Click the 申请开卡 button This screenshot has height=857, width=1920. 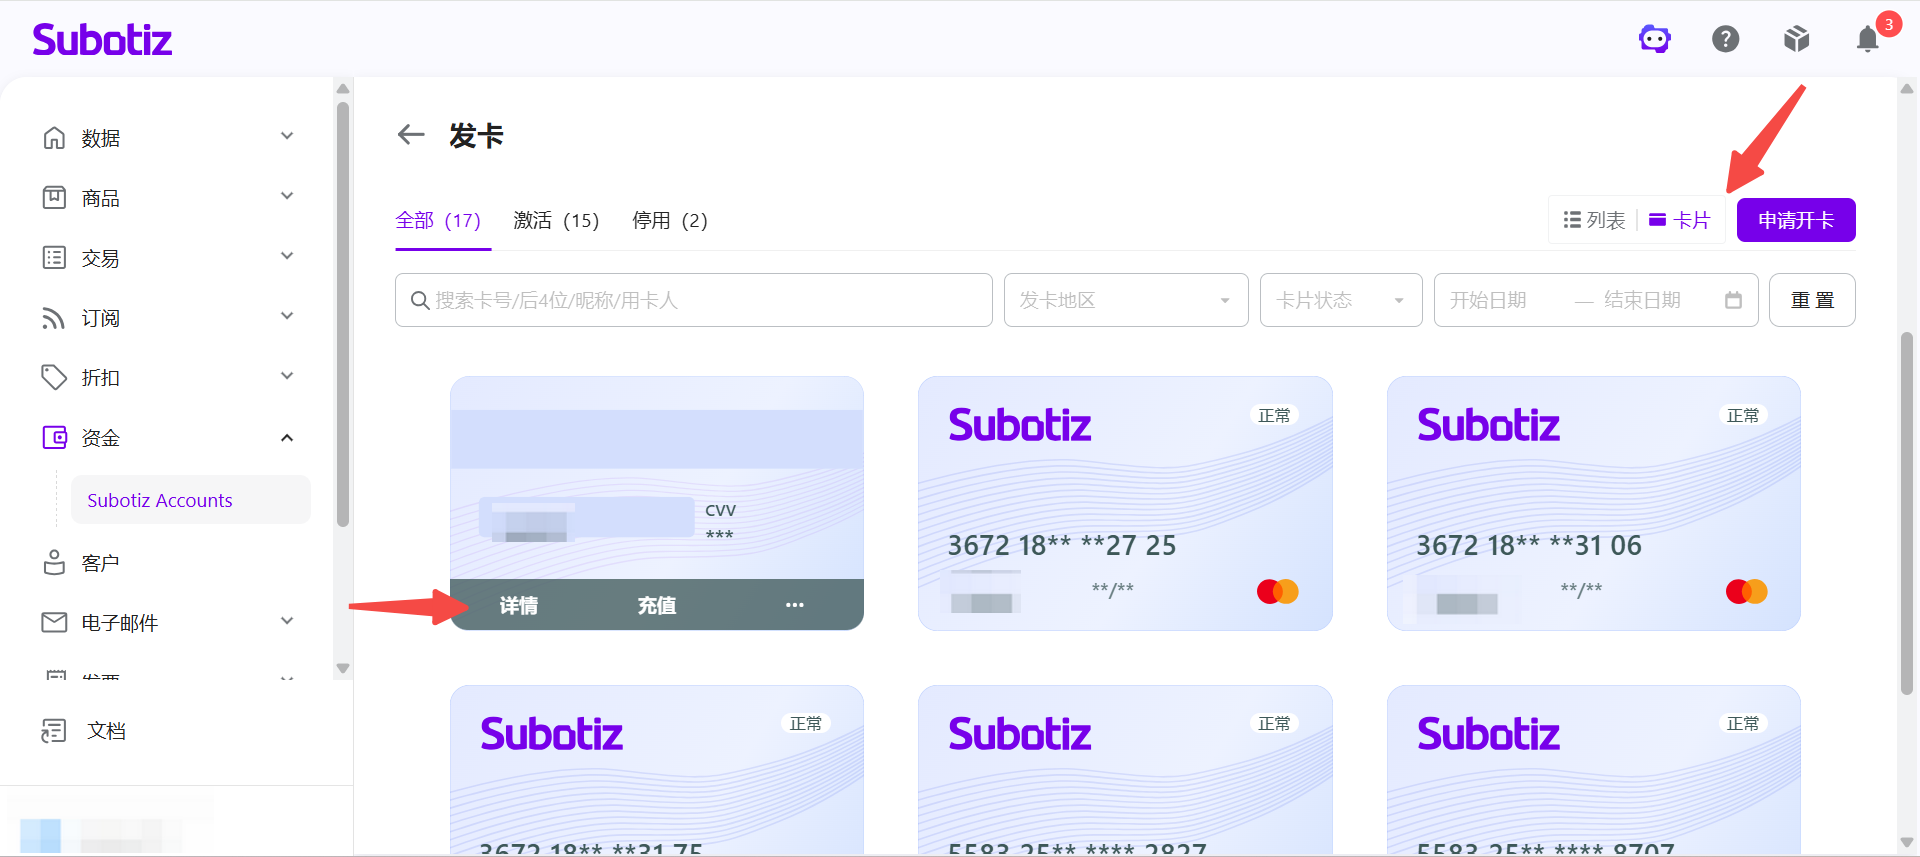(x=1796, y=220)
